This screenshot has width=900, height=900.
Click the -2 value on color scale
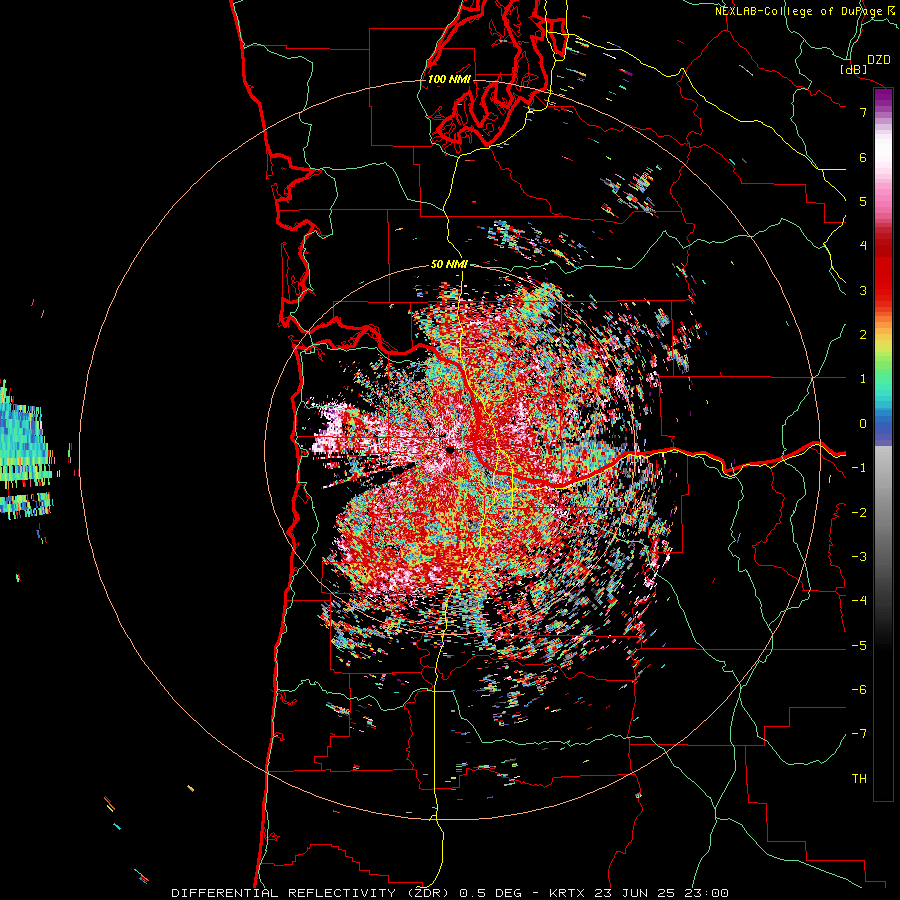click(x=859, y=513)
